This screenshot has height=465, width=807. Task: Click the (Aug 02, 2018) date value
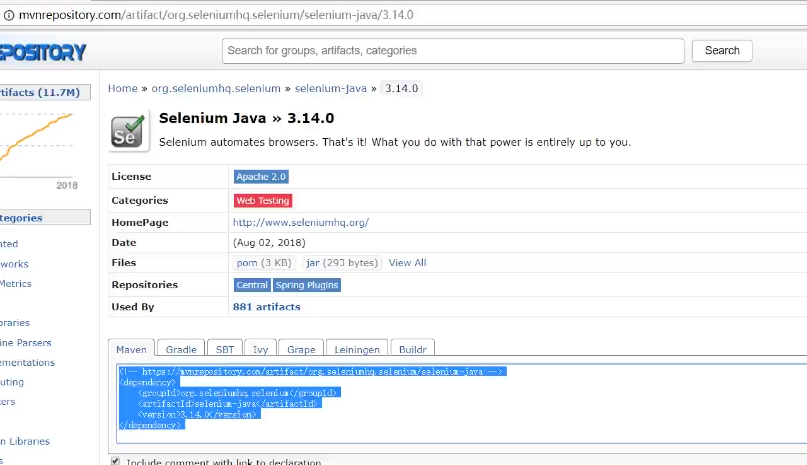click(x=269, y=243)
